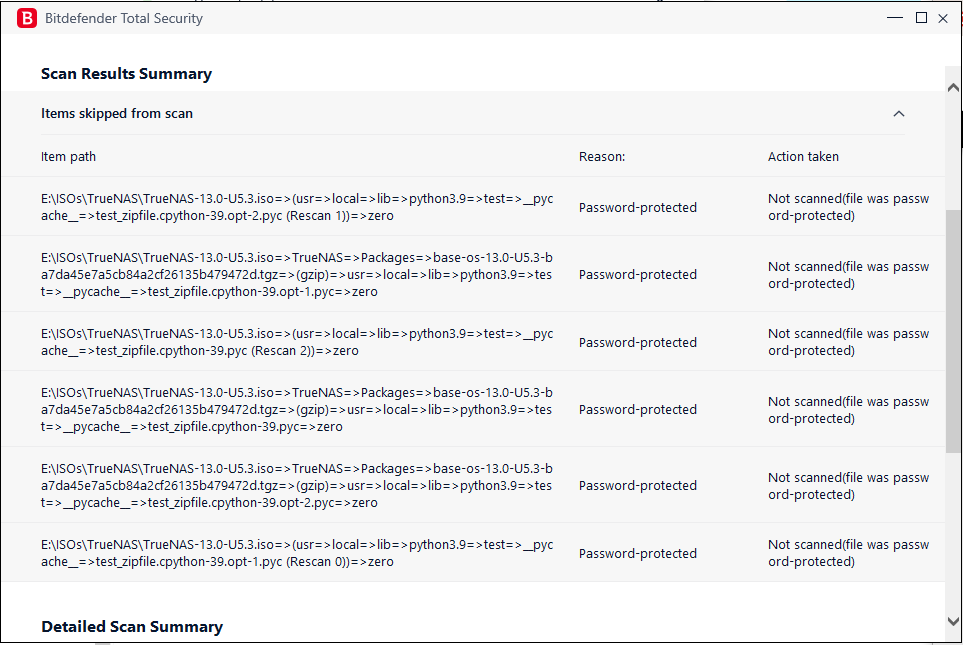
Task: Click the Item path column header
Action: click(x=69, y=157)
